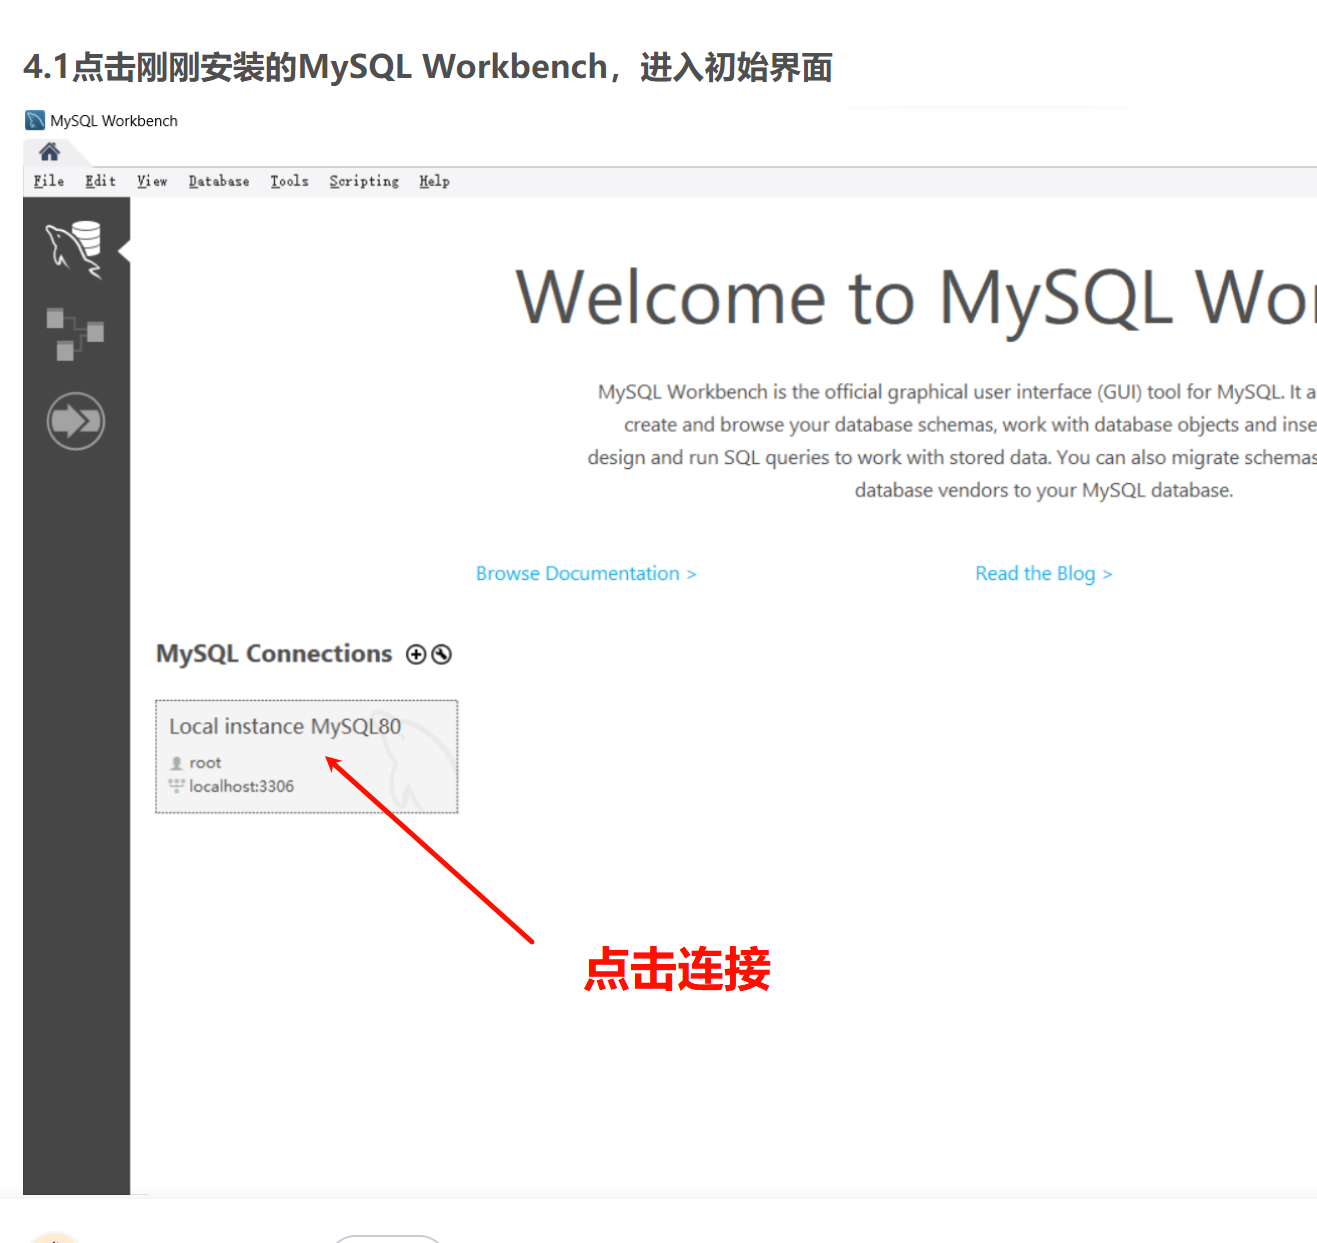Open the File menu
The height and width of the screenshot is (1243, 1317).
[49, 181]
